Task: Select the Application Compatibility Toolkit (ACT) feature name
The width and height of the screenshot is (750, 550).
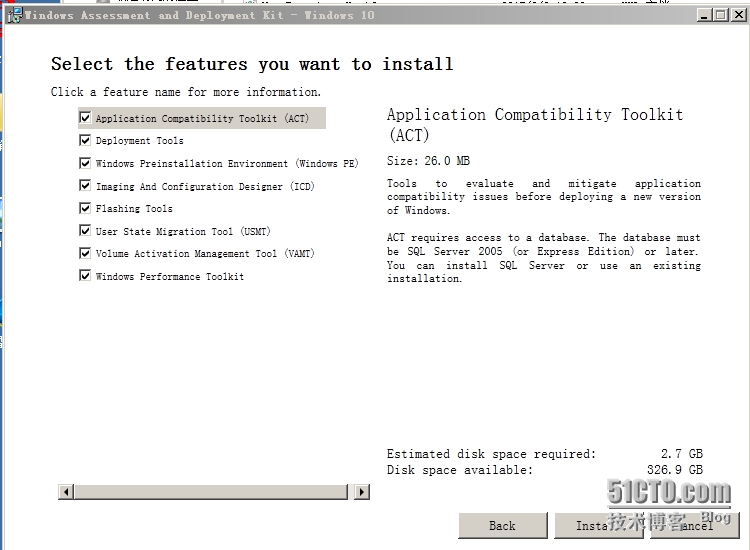Action: point(202,119)
